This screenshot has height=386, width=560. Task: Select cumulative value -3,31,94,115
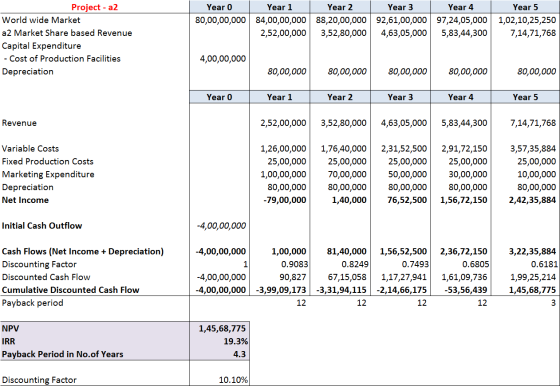[341, 290]
